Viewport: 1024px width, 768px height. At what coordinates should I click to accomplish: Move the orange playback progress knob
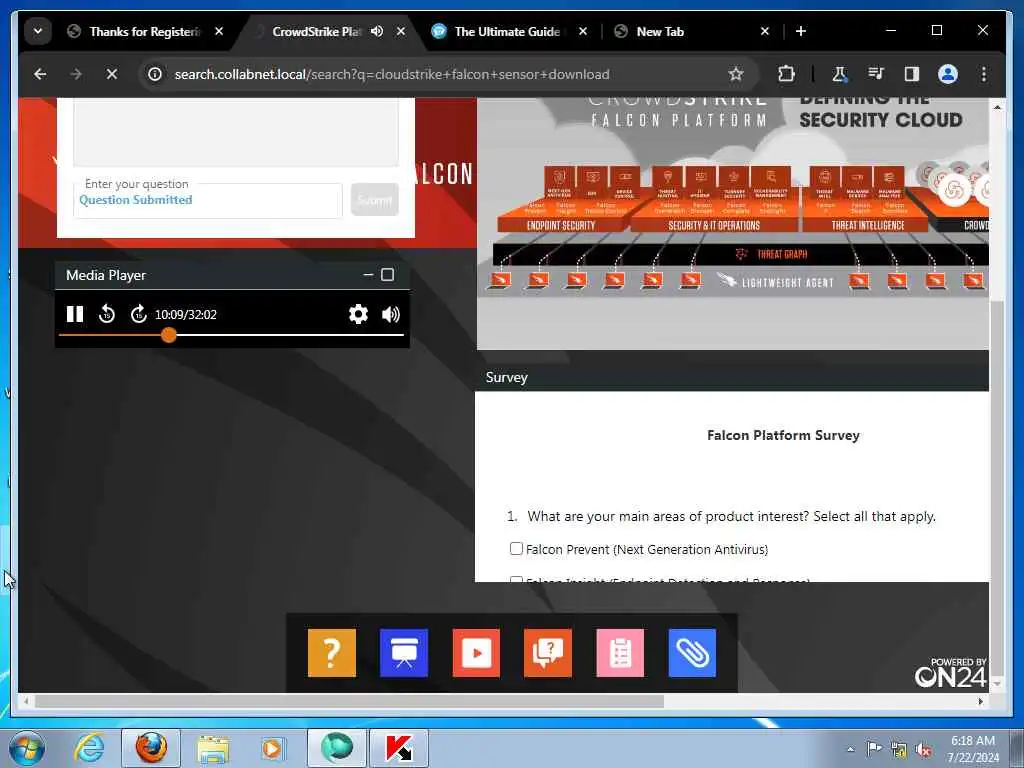coord(168,335)
